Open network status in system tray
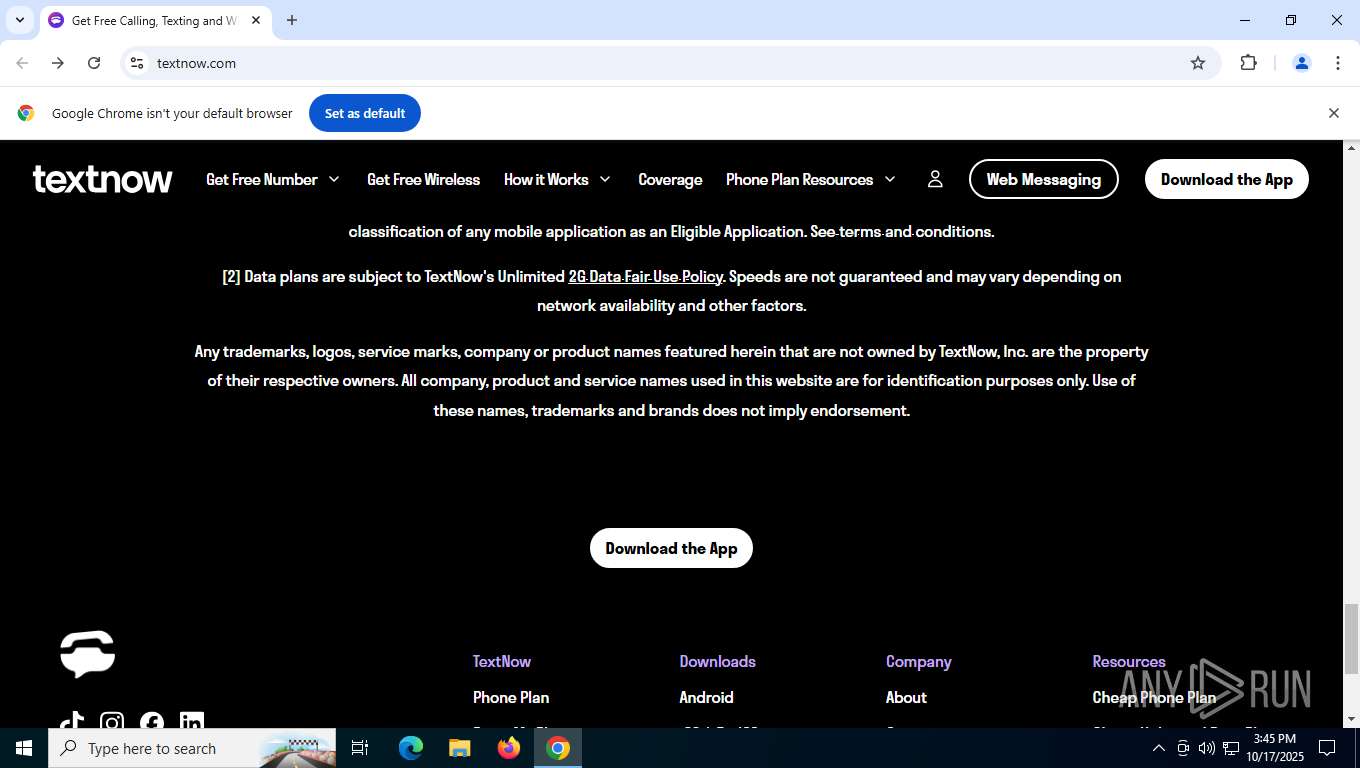Image resolution: width=1360 pixels, height=768 pixels. (1231, 748)
